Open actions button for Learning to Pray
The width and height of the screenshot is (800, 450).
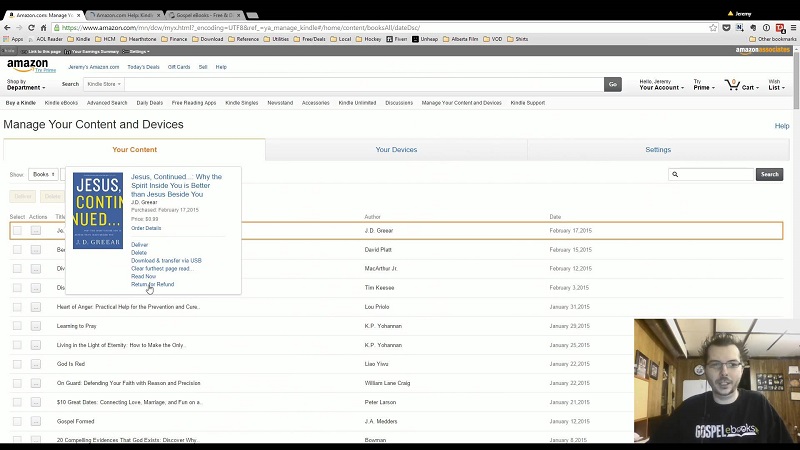pyautogui.click(x=35, y=326)
